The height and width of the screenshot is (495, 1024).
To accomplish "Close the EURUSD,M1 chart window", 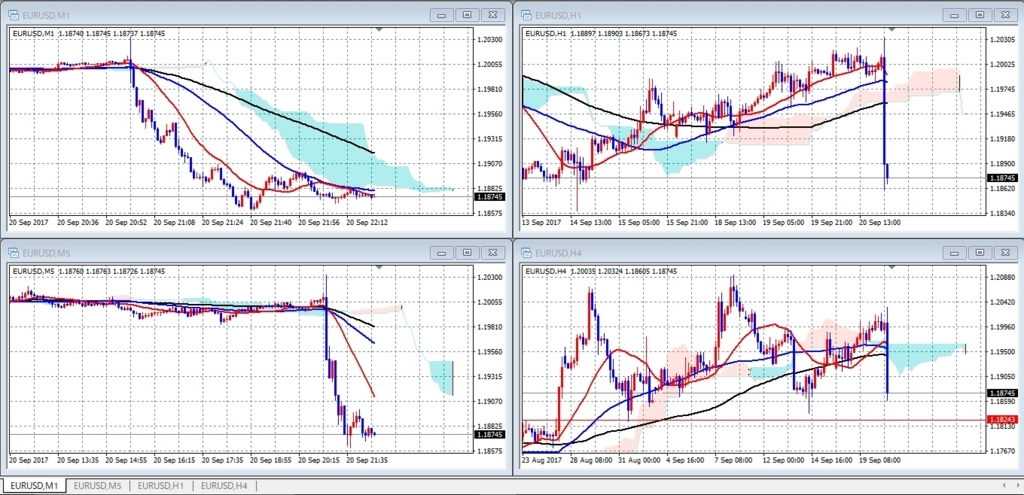I will tap(493, 14).
